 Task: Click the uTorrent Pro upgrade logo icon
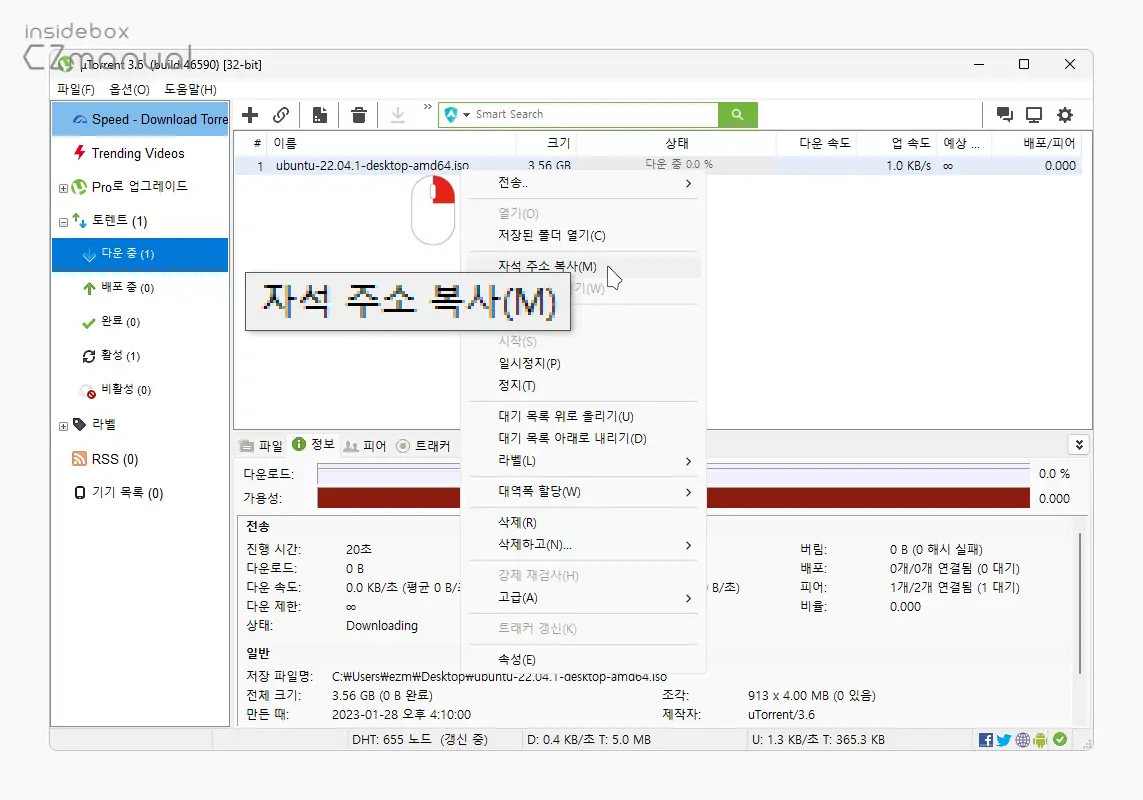(x=79, y=187)
